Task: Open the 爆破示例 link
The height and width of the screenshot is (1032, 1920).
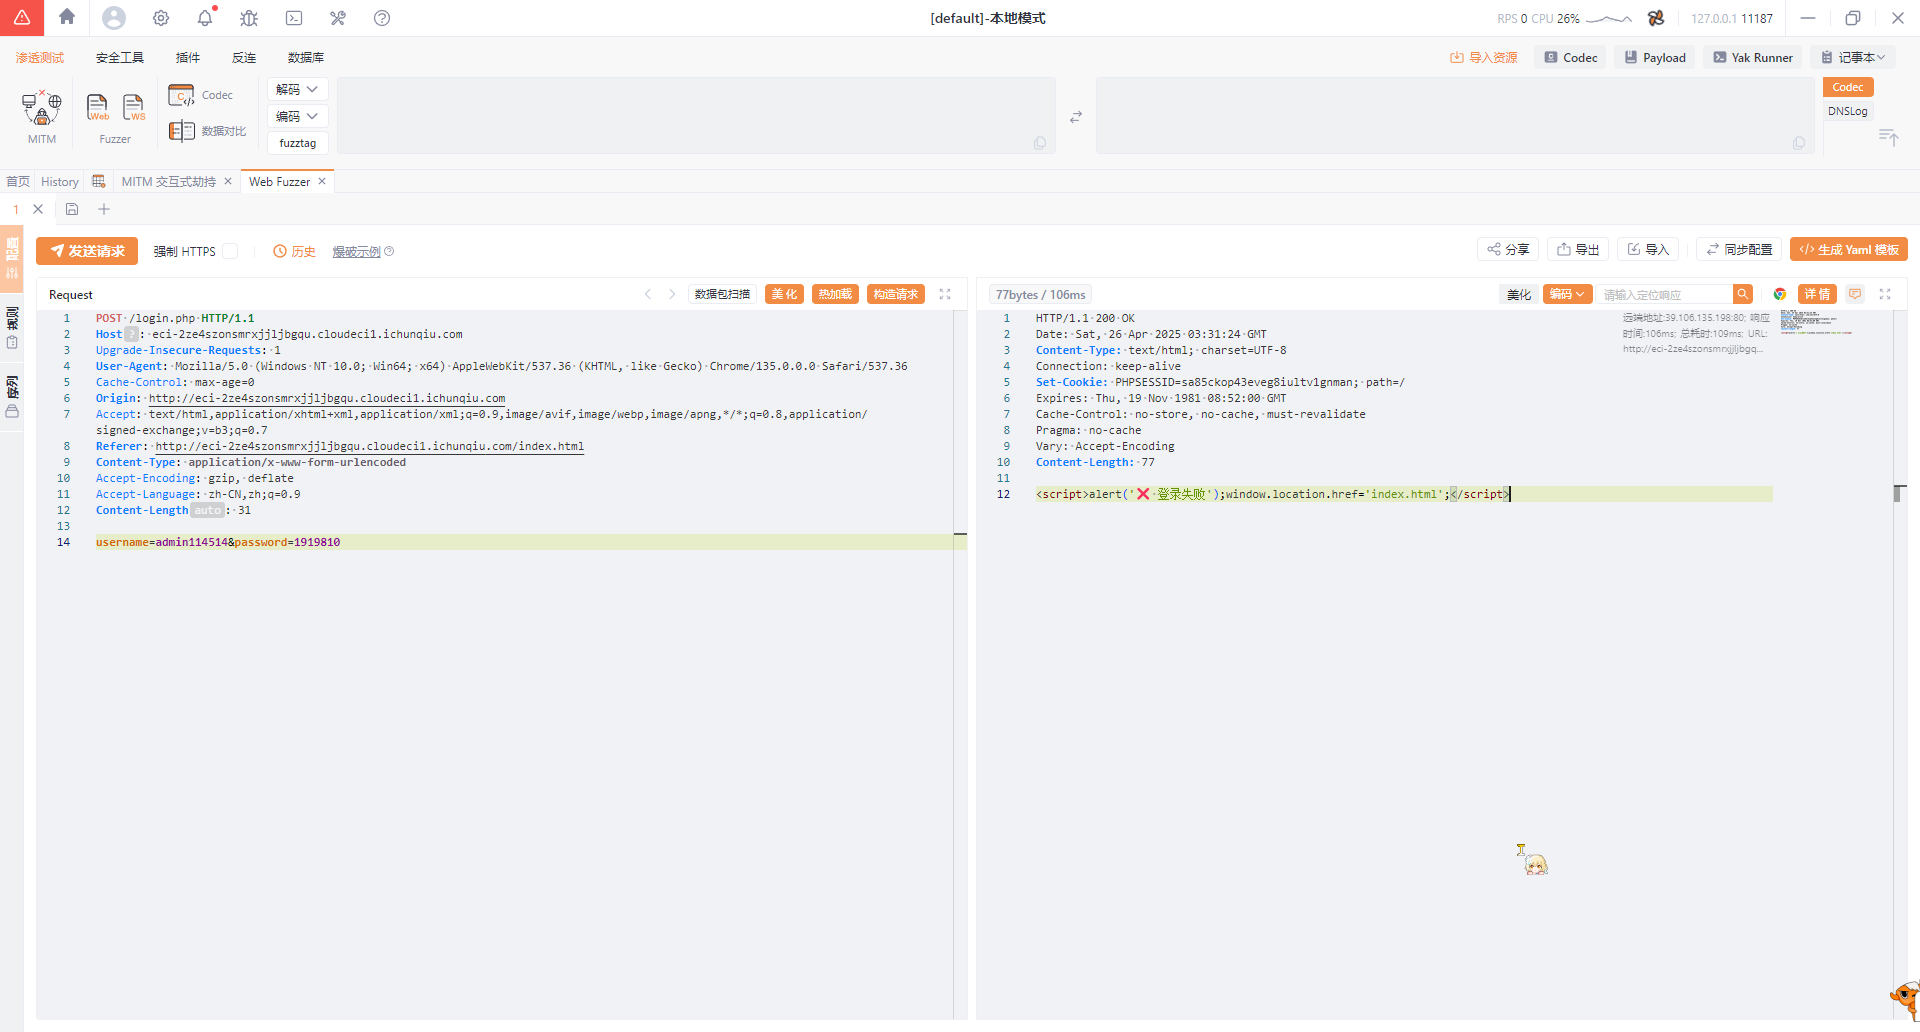Action: (357, 251)
